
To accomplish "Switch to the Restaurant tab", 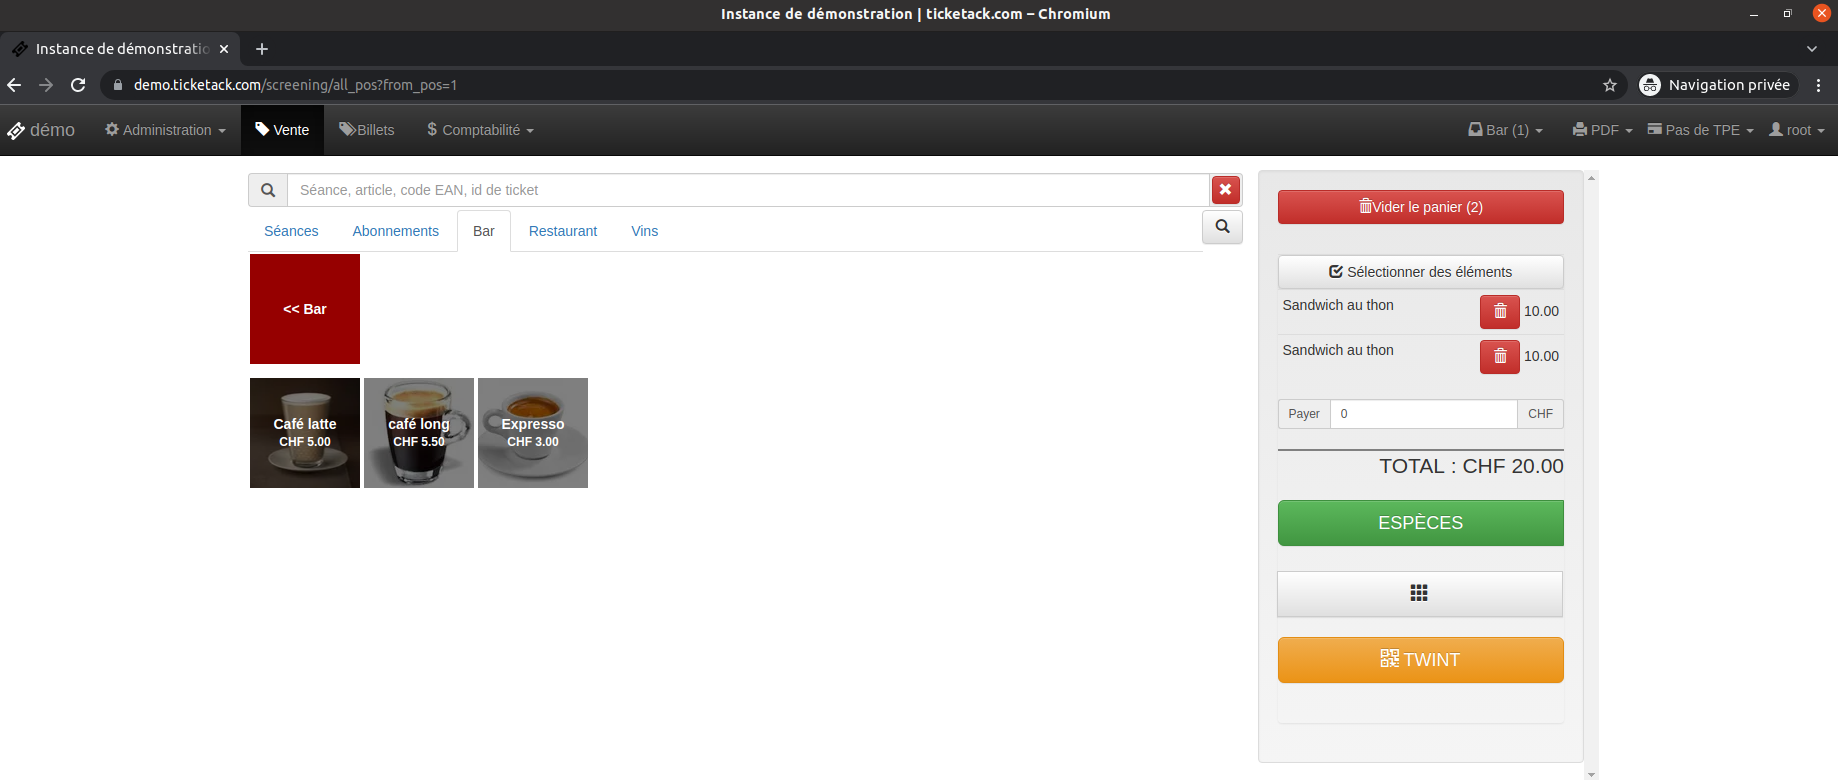I will point(562,231).
